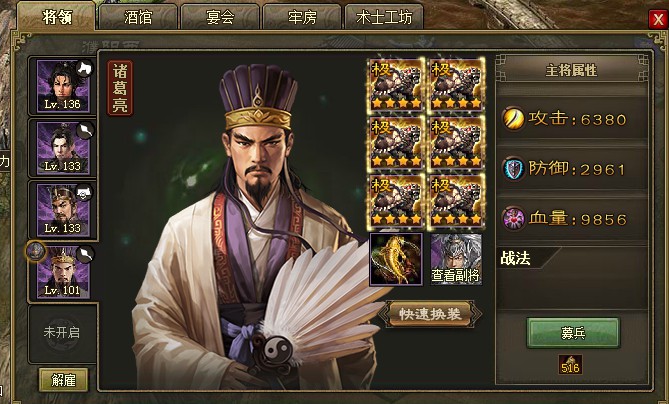Click the 血量 health icon
The image size is (669, 404).
[513, 218]
